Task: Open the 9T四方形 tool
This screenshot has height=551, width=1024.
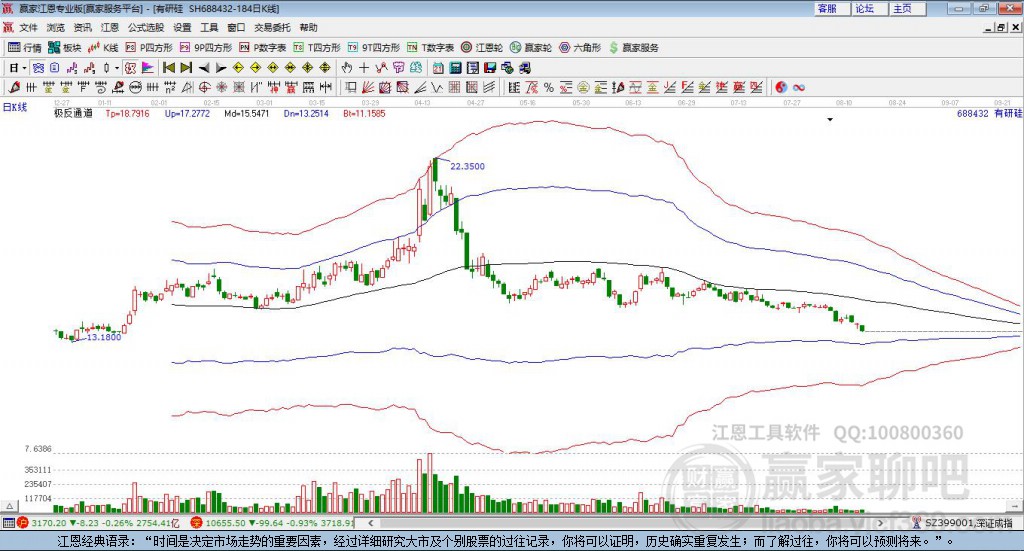Action: pyautogui.click(x=374, y=48)
